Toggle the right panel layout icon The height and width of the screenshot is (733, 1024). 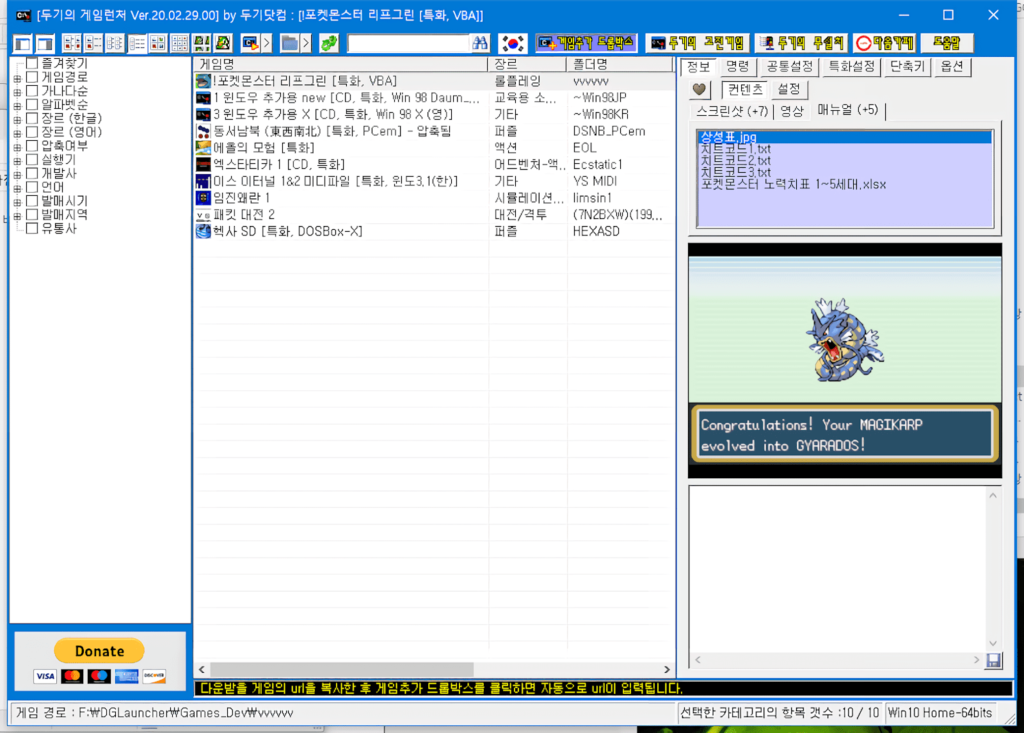[x=45, y=44]
